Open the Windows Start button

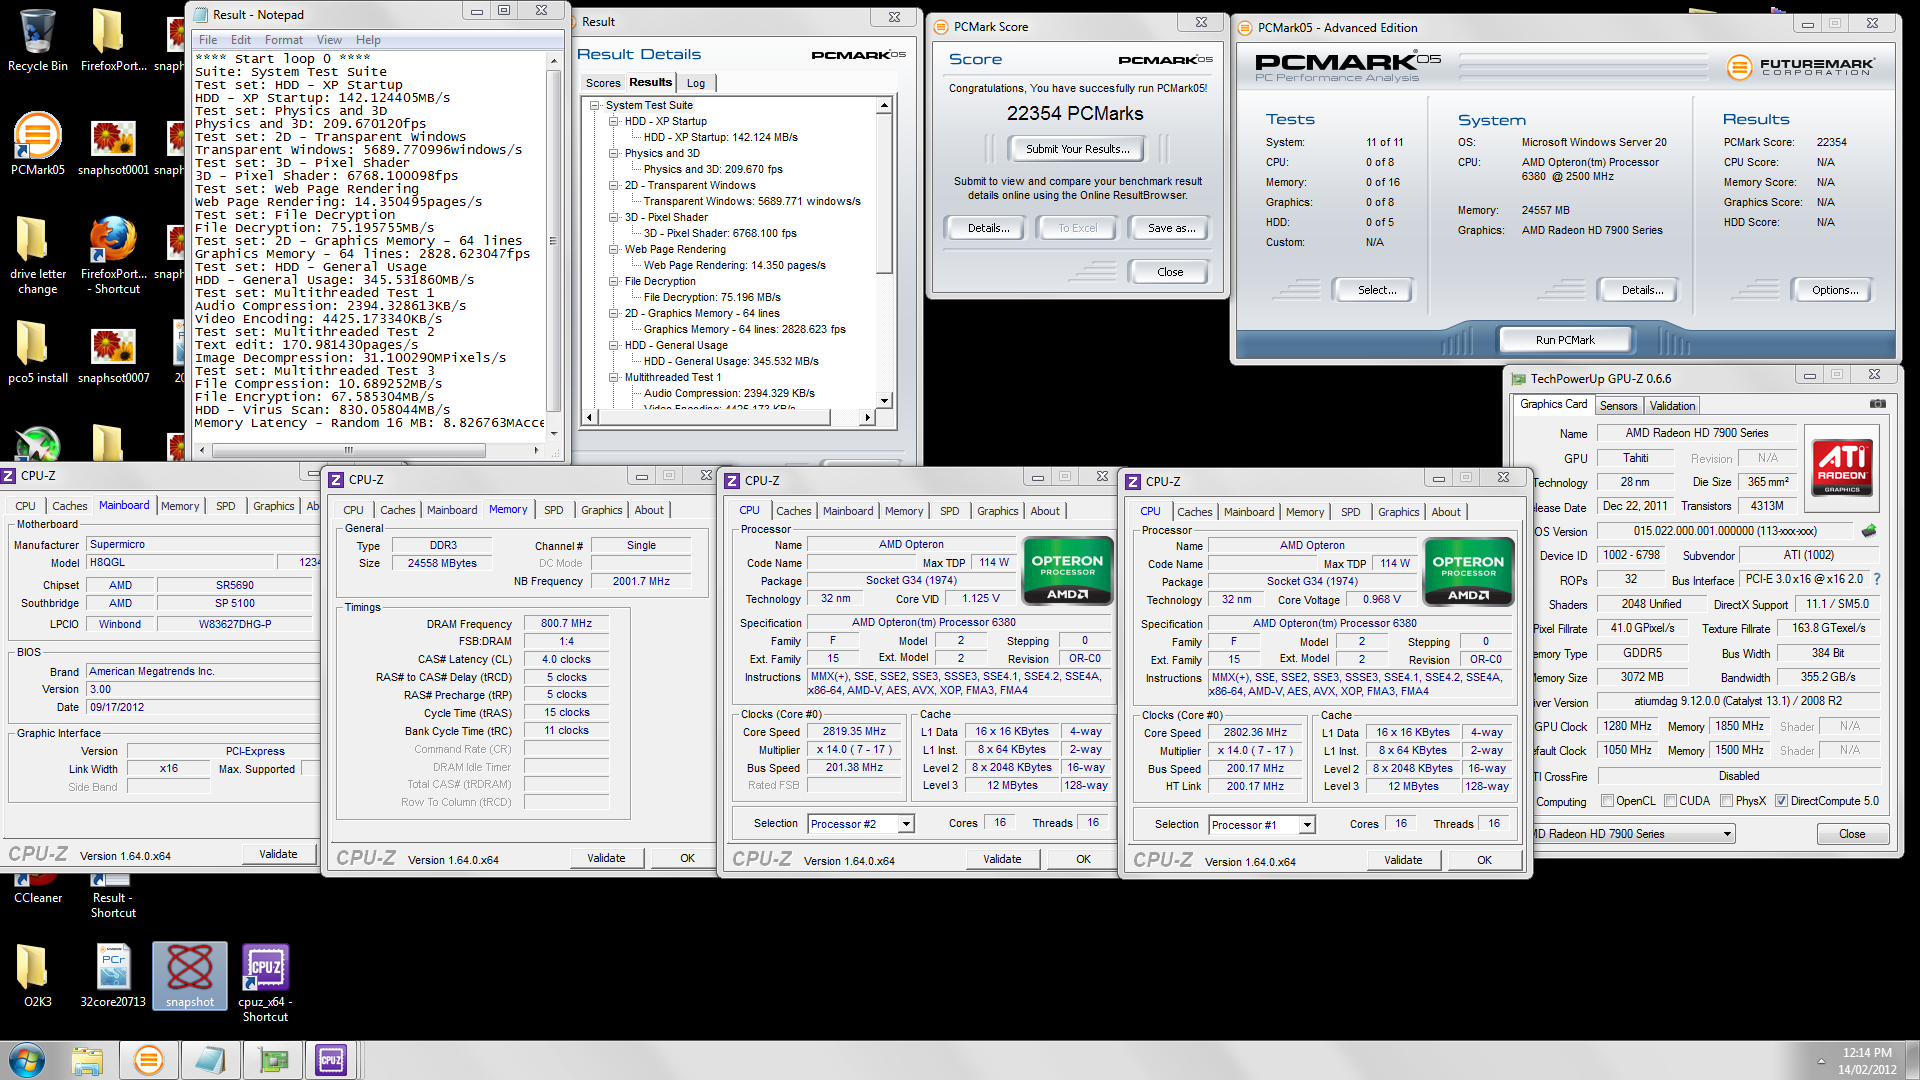pos(27,1060)
